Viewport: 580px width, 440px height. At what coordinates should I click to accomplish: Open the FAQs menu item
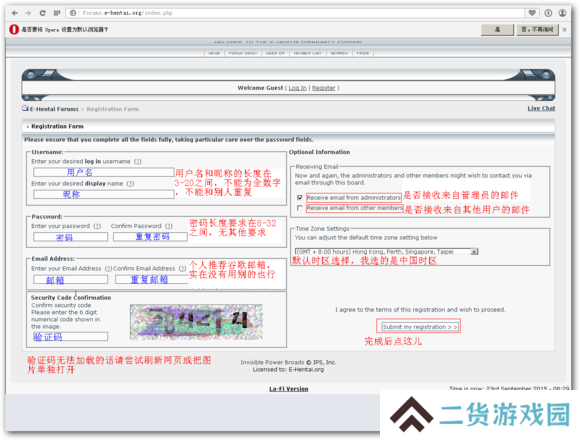coord(362,53)
